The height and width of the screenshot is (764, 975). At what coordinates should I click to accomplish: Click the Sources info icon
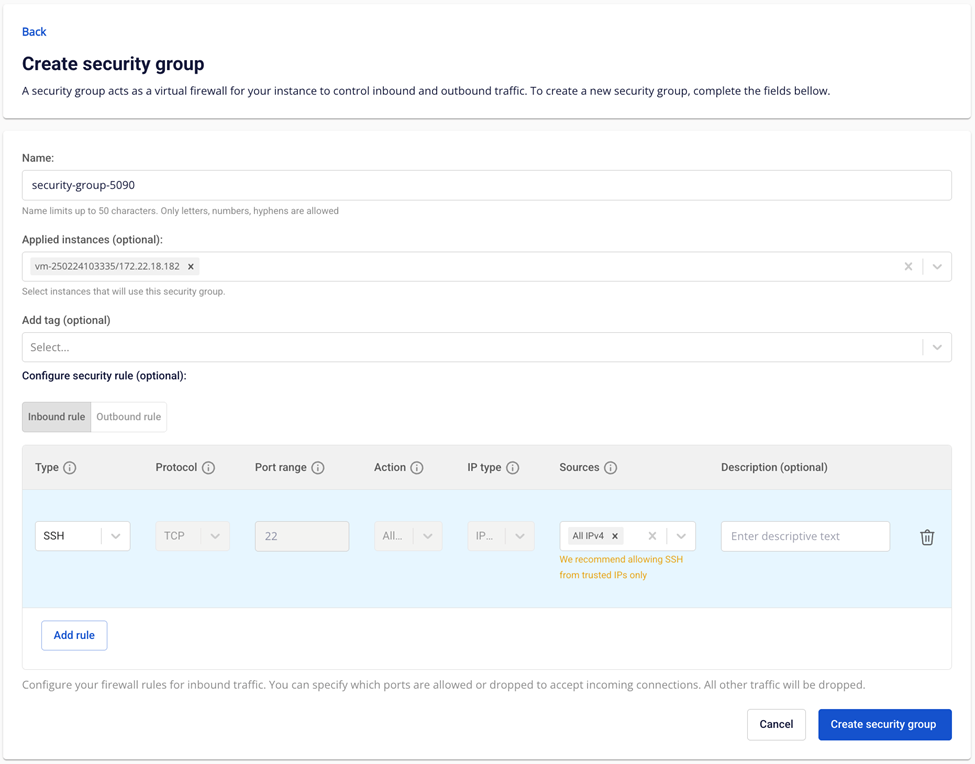coord(611,468)
